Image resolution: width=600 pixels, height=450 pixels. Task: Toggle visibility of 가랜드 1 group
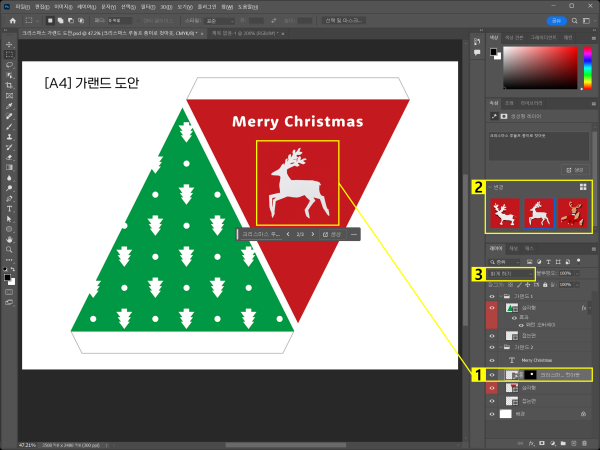click(x=492, y=296)
